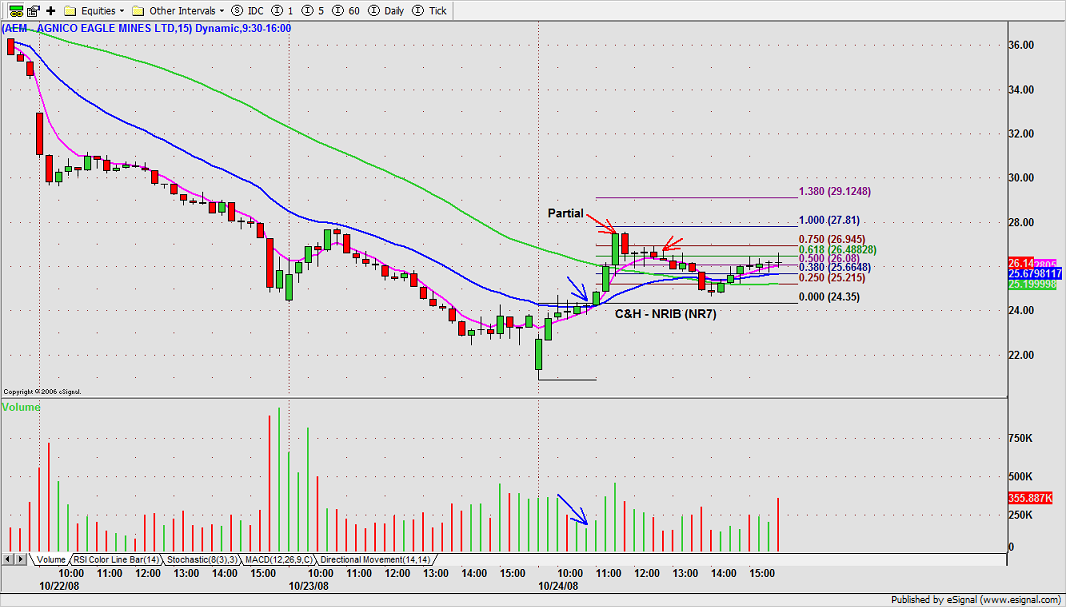The image size is (1066, 607).
Task: Open the Other Intervals dropdown
Action: pos(179,11)
